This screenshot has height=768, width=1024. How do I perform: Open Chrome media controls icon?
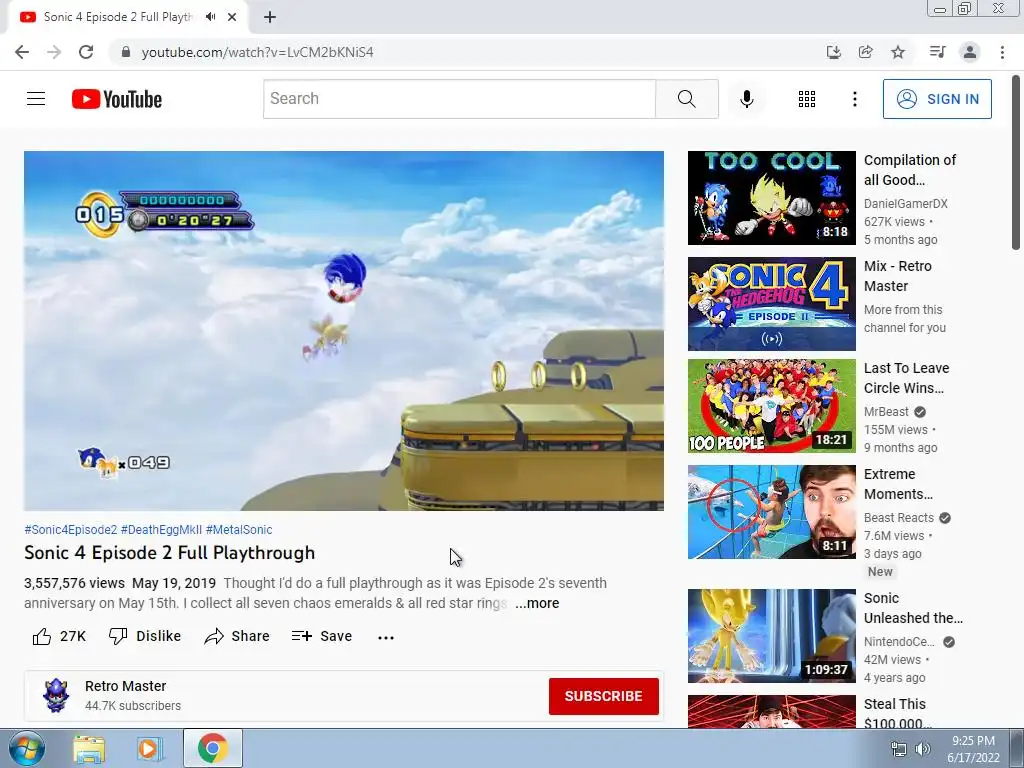[937, 52]
